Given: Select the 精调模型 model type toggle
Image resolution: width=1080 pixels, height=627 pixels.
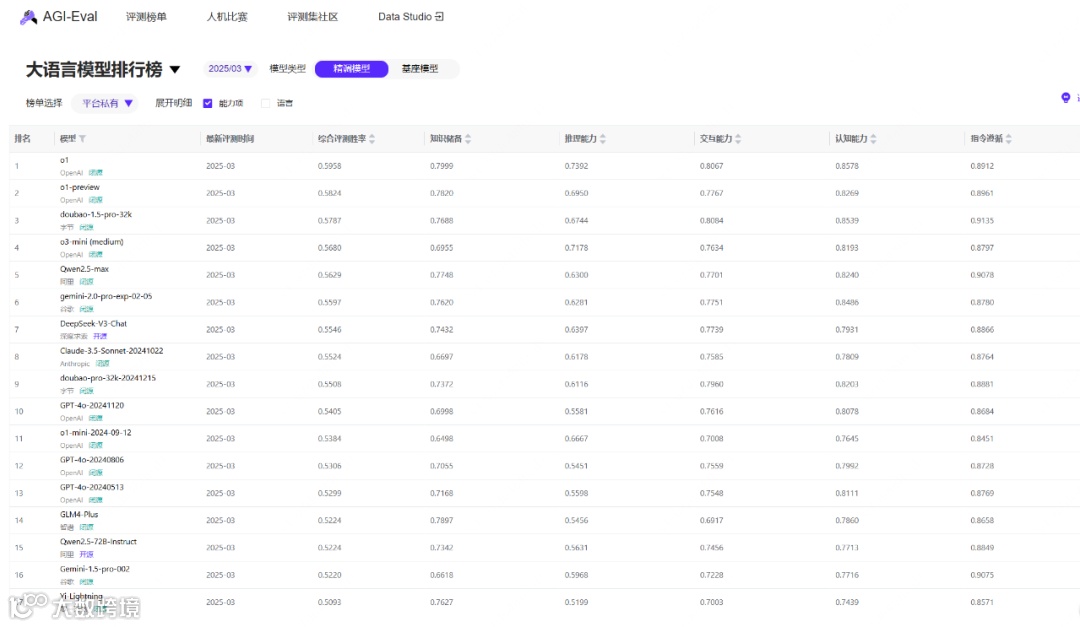Looking at the screenshot, I should pos(351,69).
